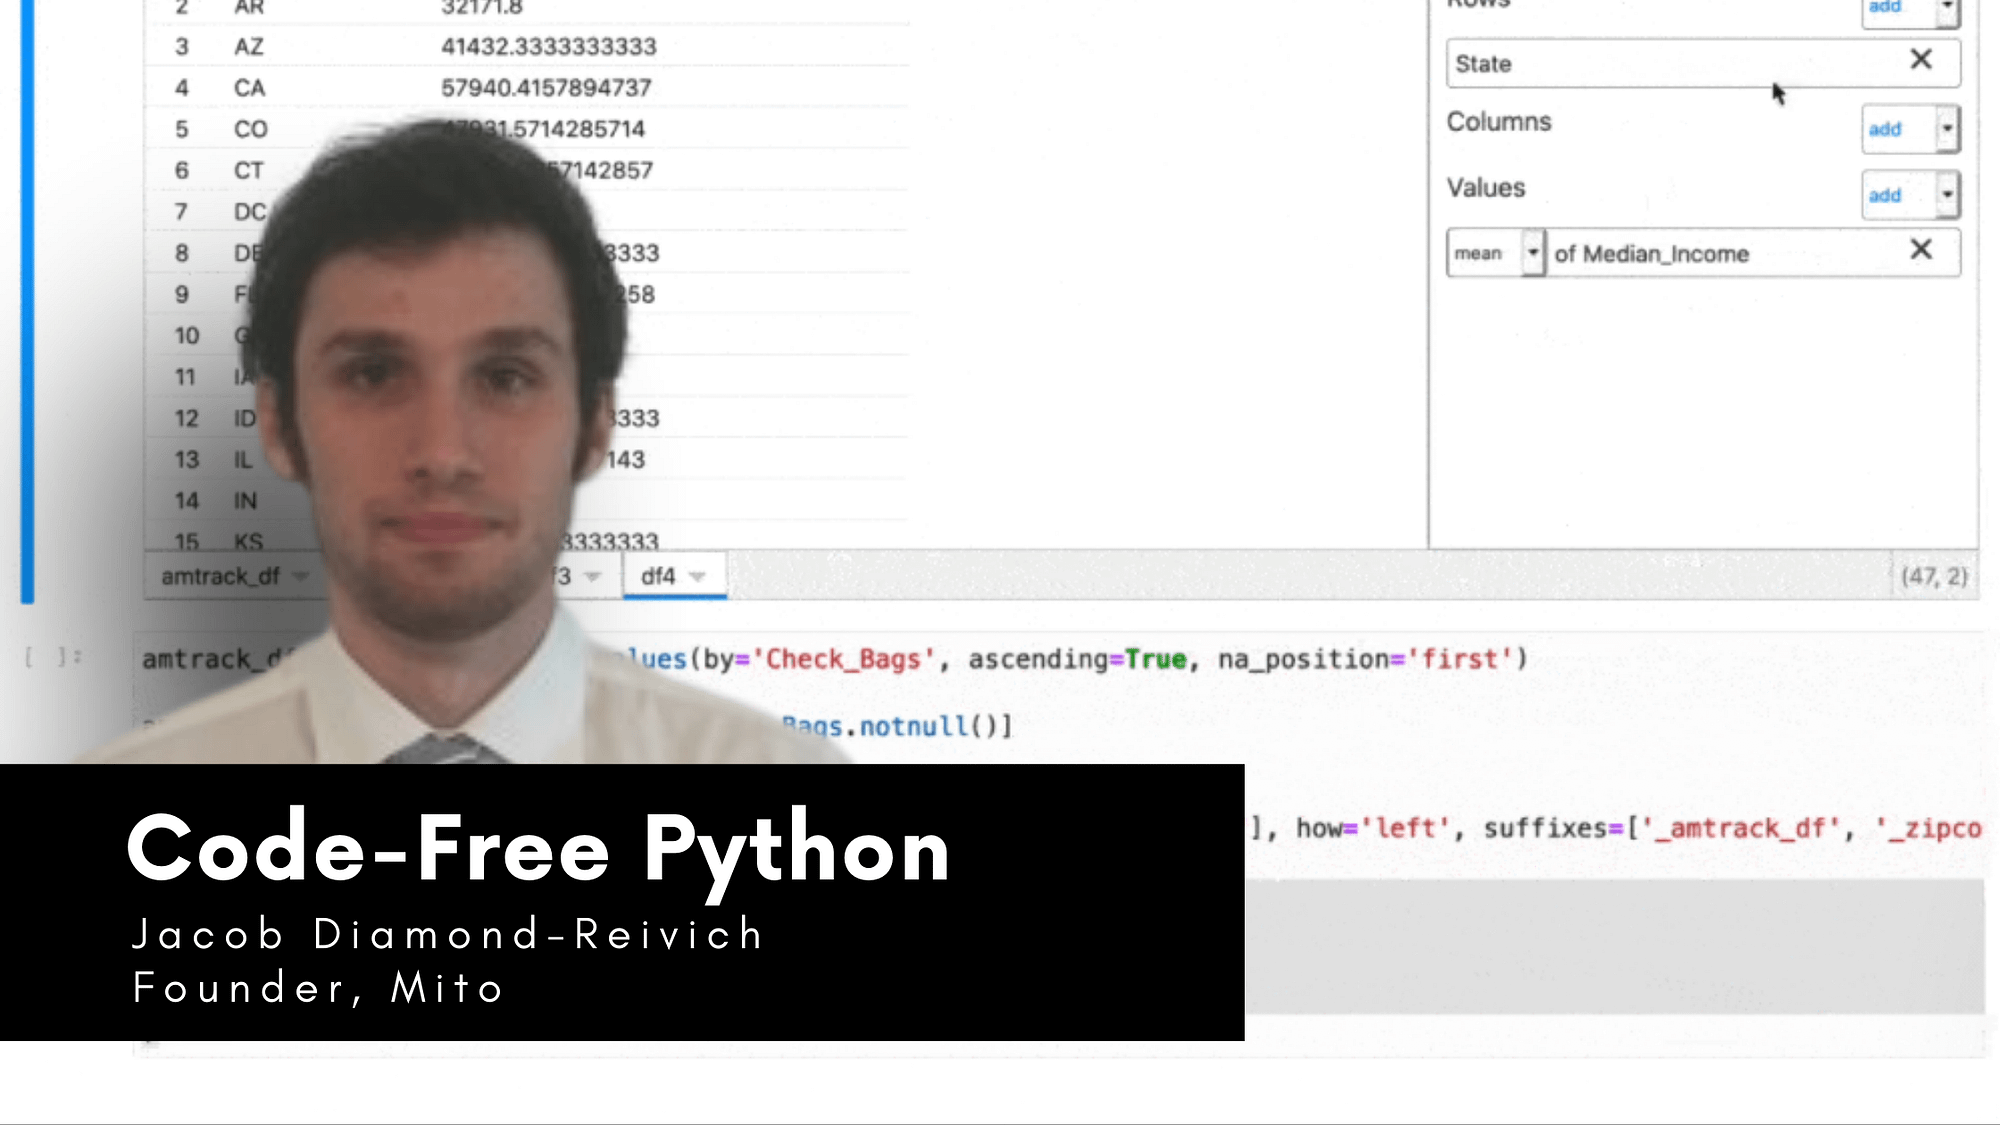Click the CT state cell
This screenshot has height=1125, width=2000.
[x=249, y=170]
